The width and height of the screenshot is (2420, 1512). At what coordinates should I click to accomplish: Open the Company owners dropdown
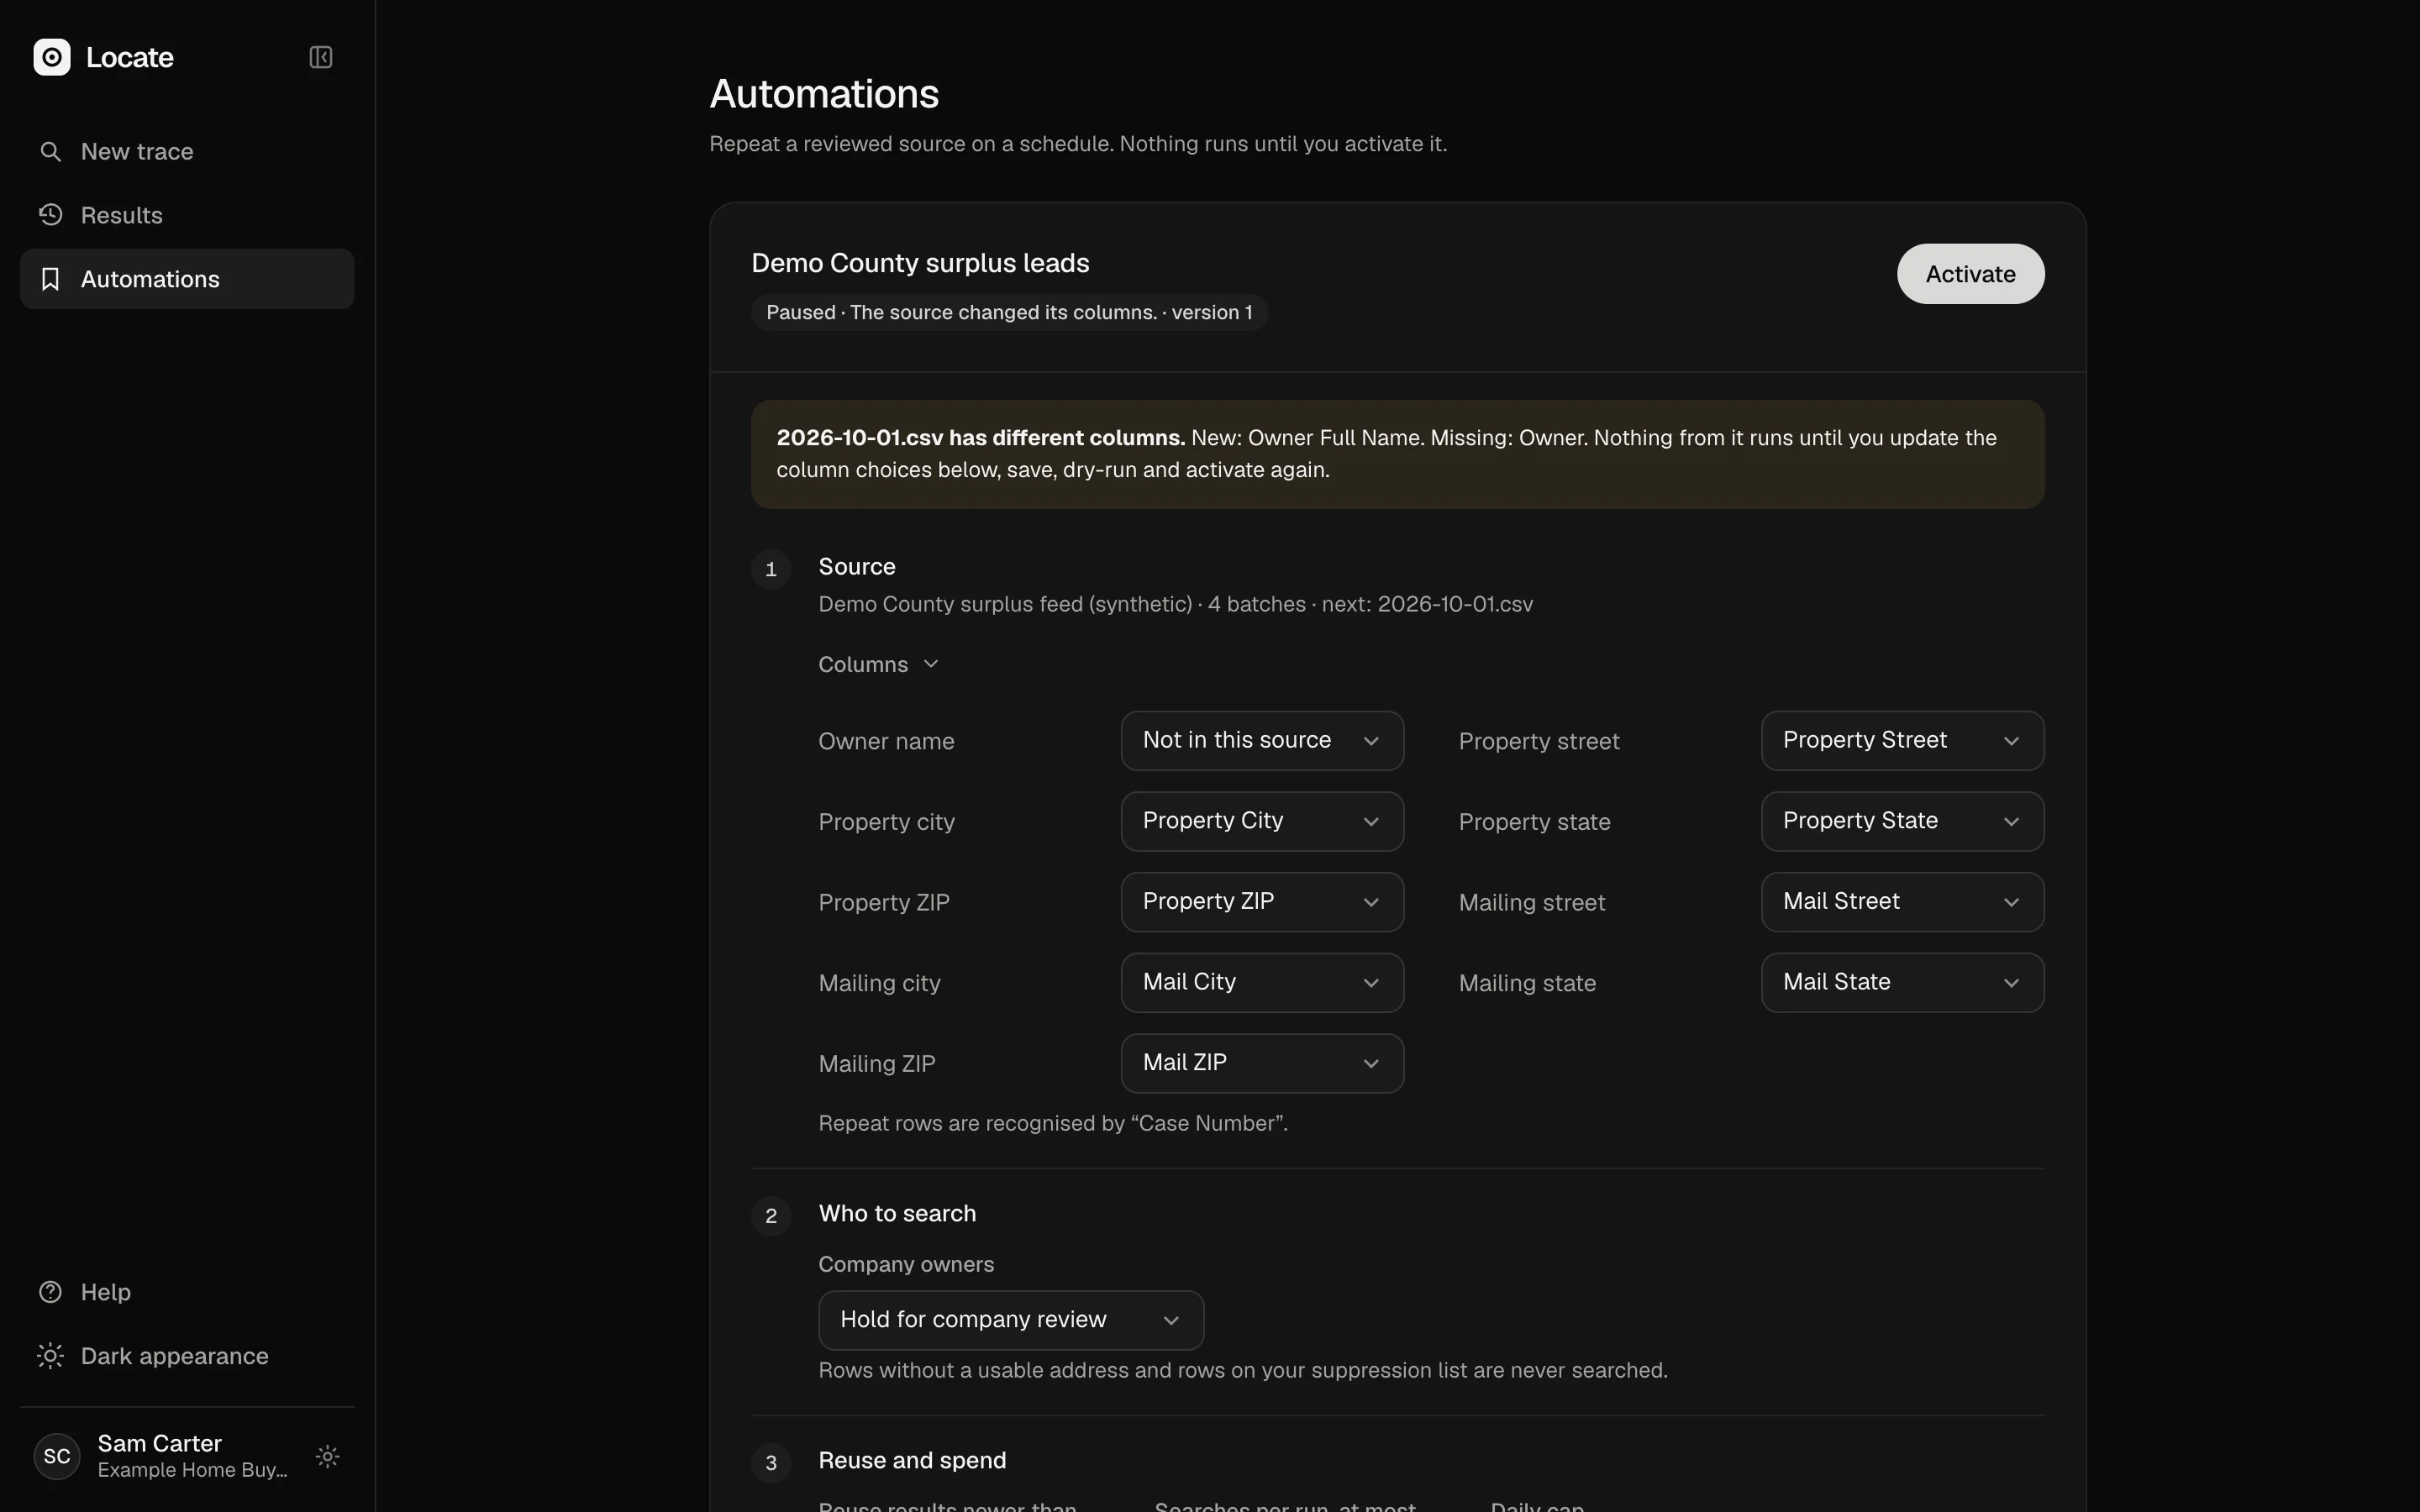1011,1320
